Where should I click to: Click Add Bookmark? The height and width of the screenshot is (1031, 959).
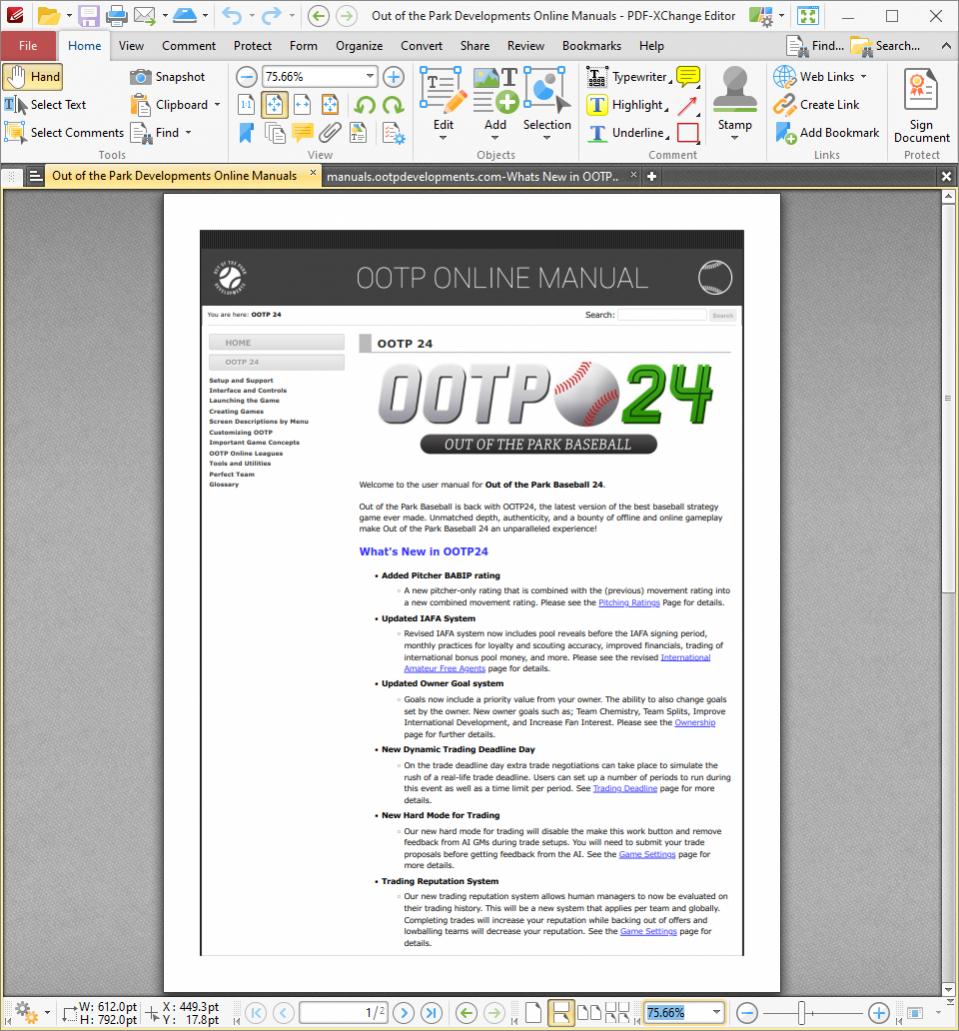826,132
